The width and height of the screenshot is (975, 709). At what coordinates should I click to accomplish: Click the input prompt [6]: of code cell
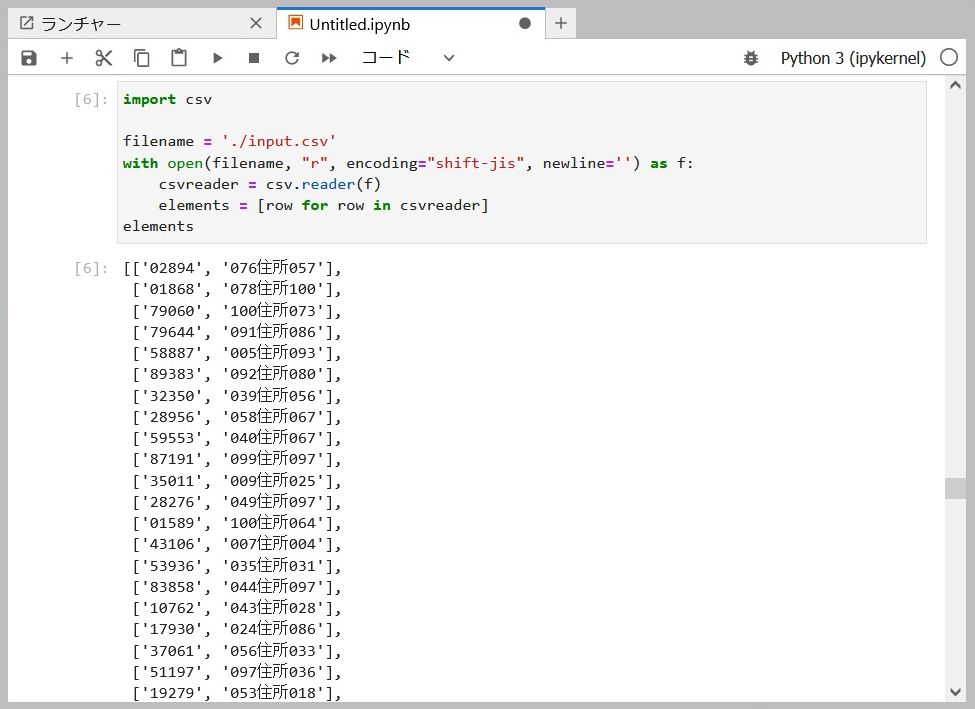[x=91, y=100]
